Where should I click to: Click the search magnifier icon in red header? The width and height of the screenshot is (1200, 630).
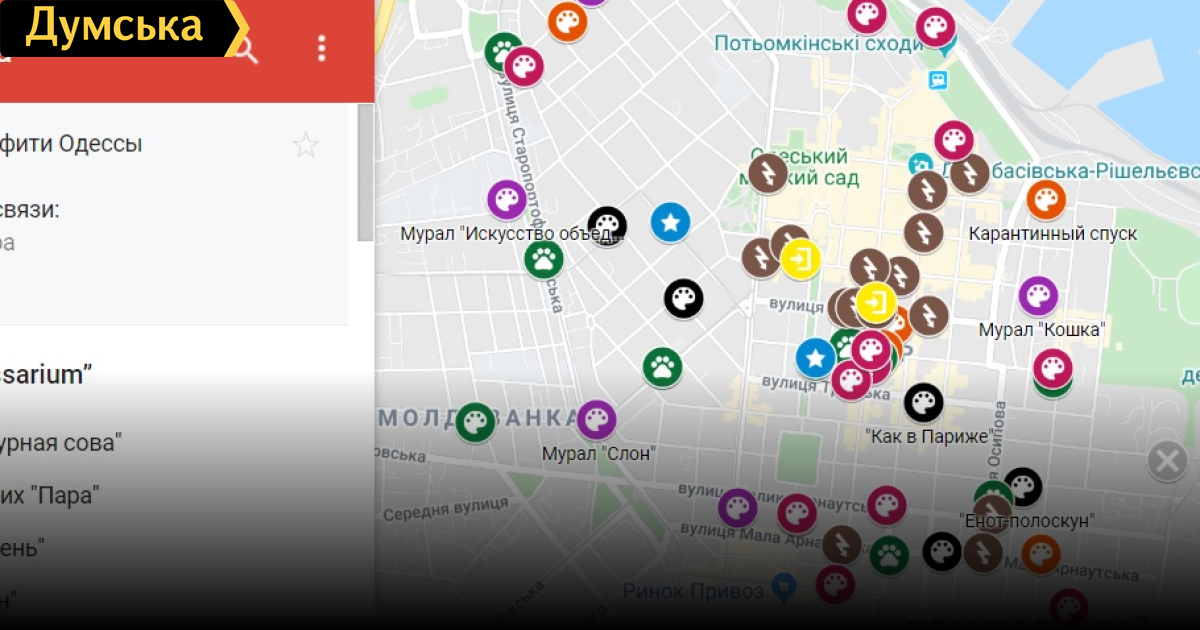[246, 50]
